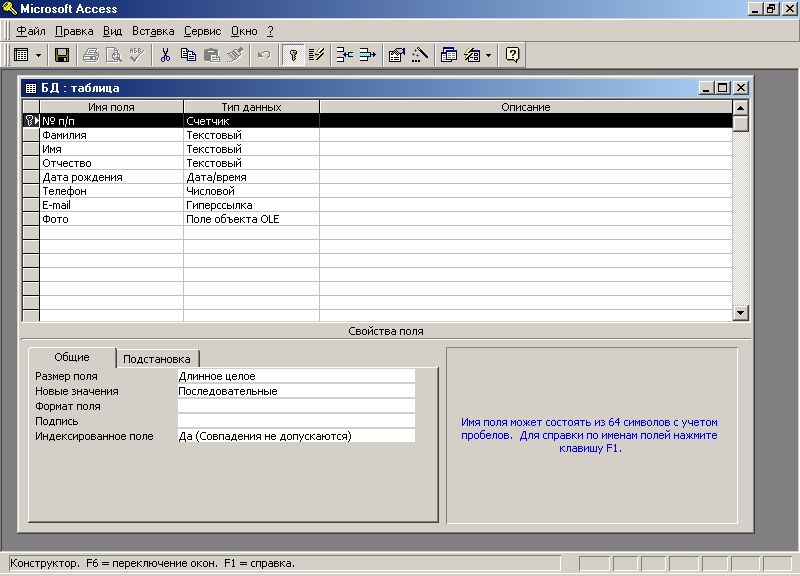Screen dimensions: 800x576
Task: Click the Новые значения value Последовательные
Action: pos(296,391)
